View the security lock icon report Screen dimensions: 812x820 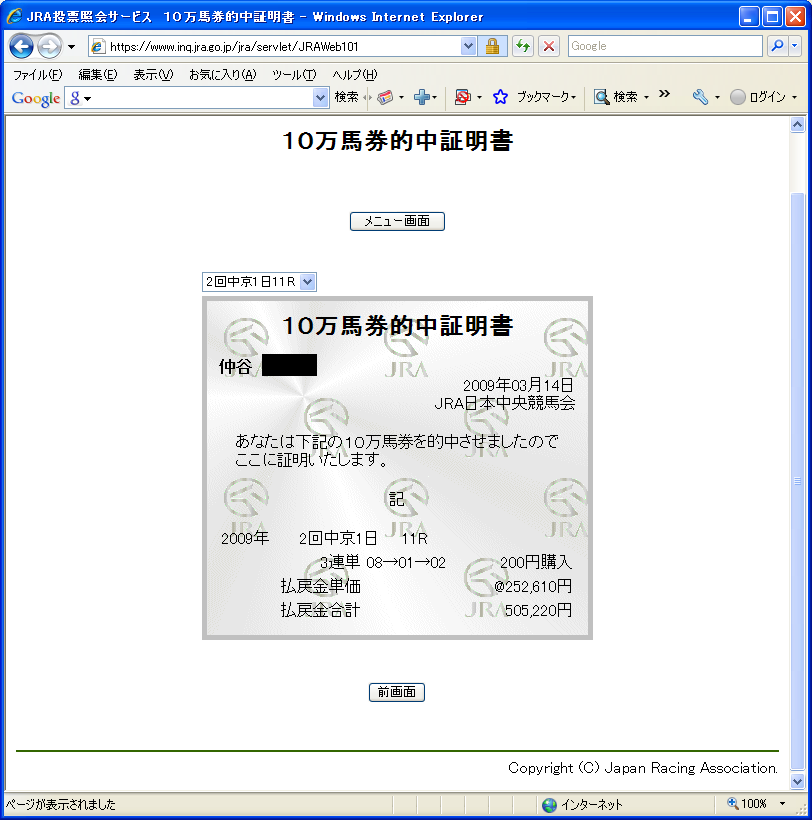point(492,47)
